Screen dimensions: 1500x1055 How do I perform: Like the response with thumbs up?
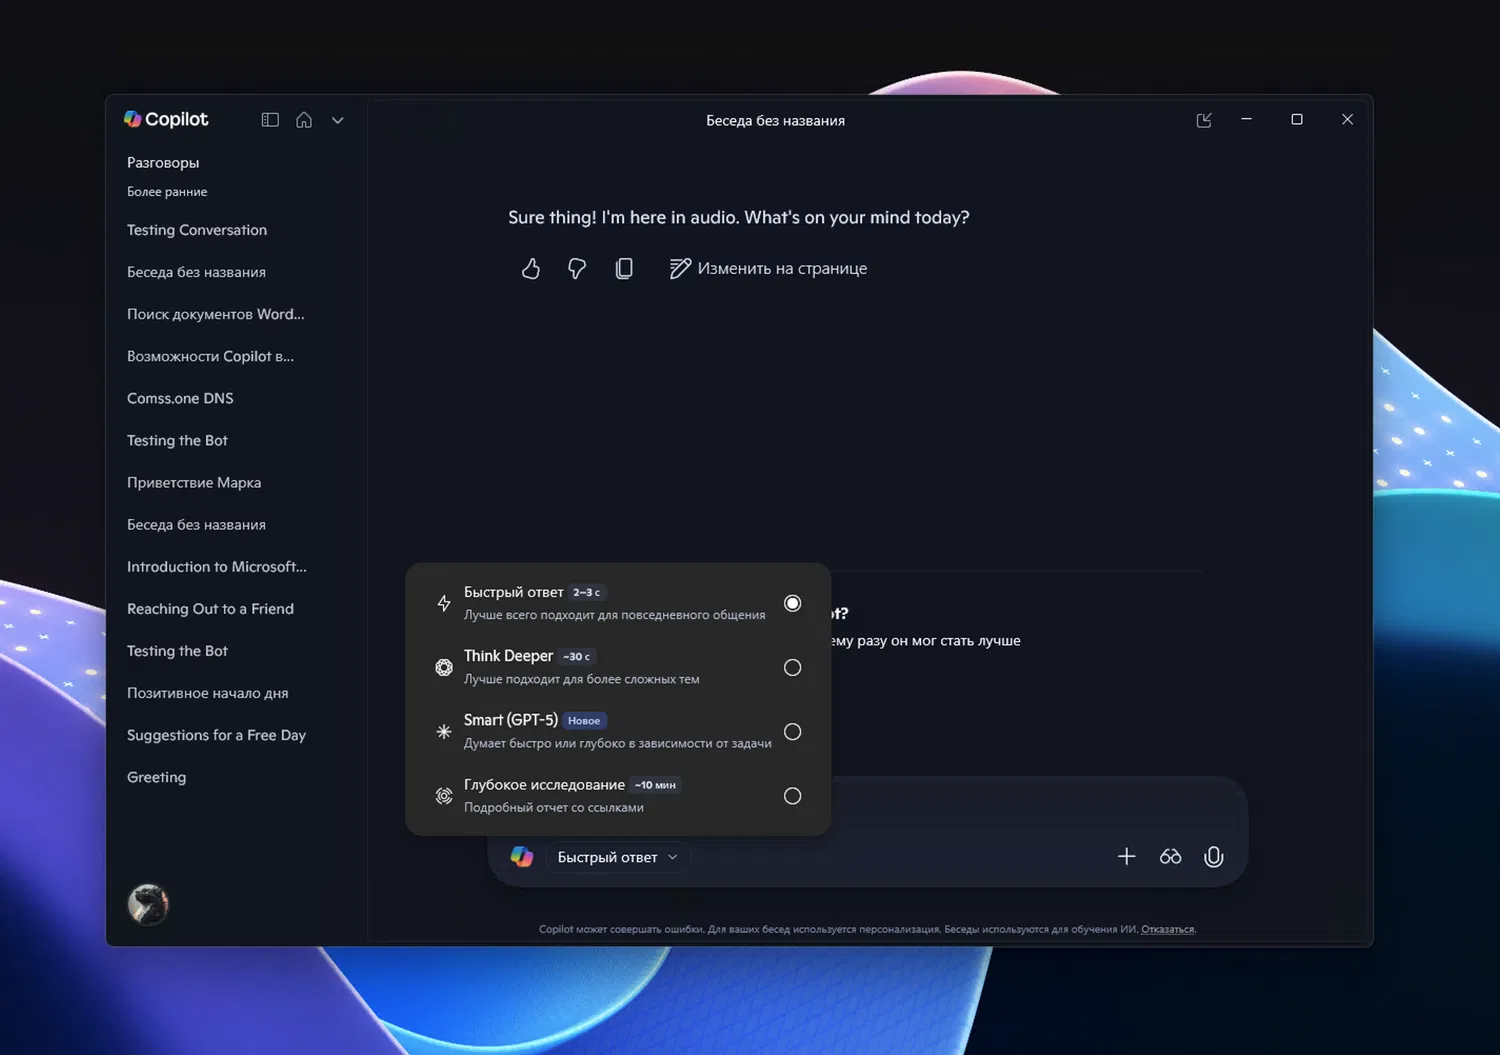click(531, 268)
